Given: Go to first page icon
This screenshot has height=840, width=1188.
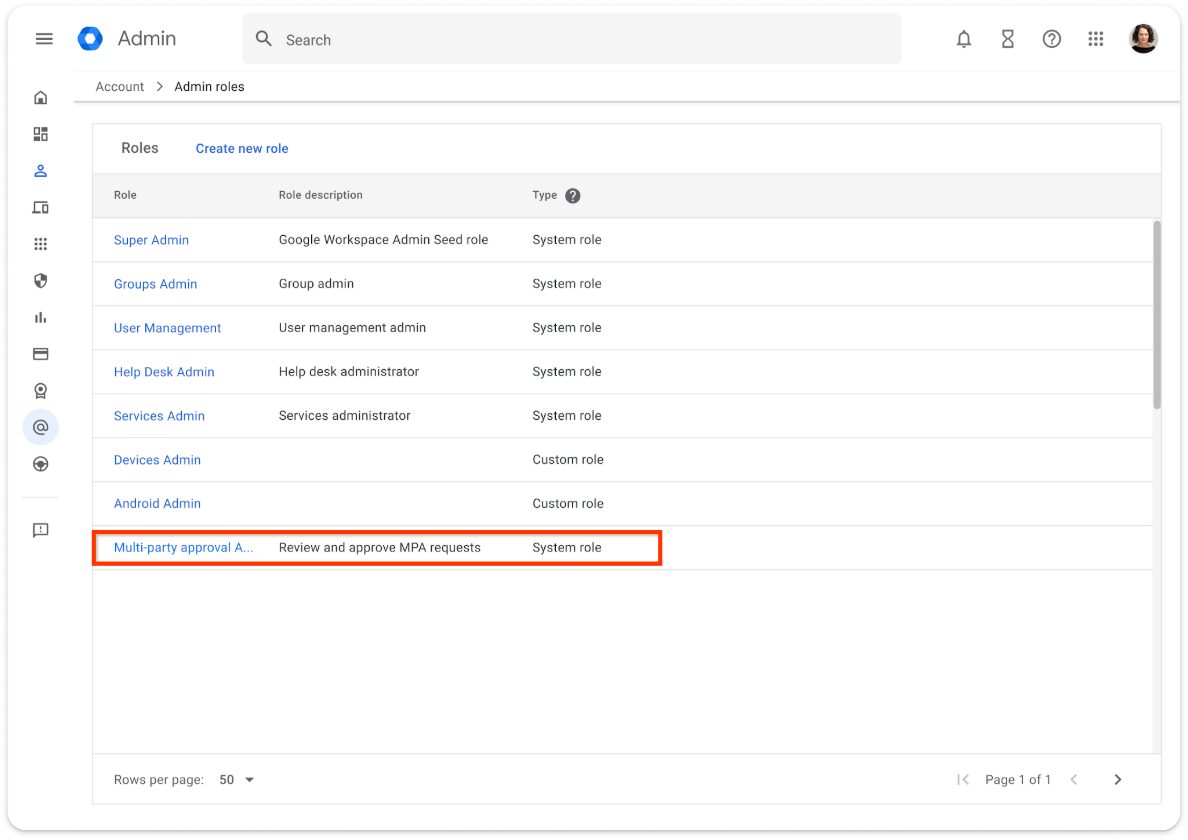Looking at the screenshot, I should tap(963, 779).
